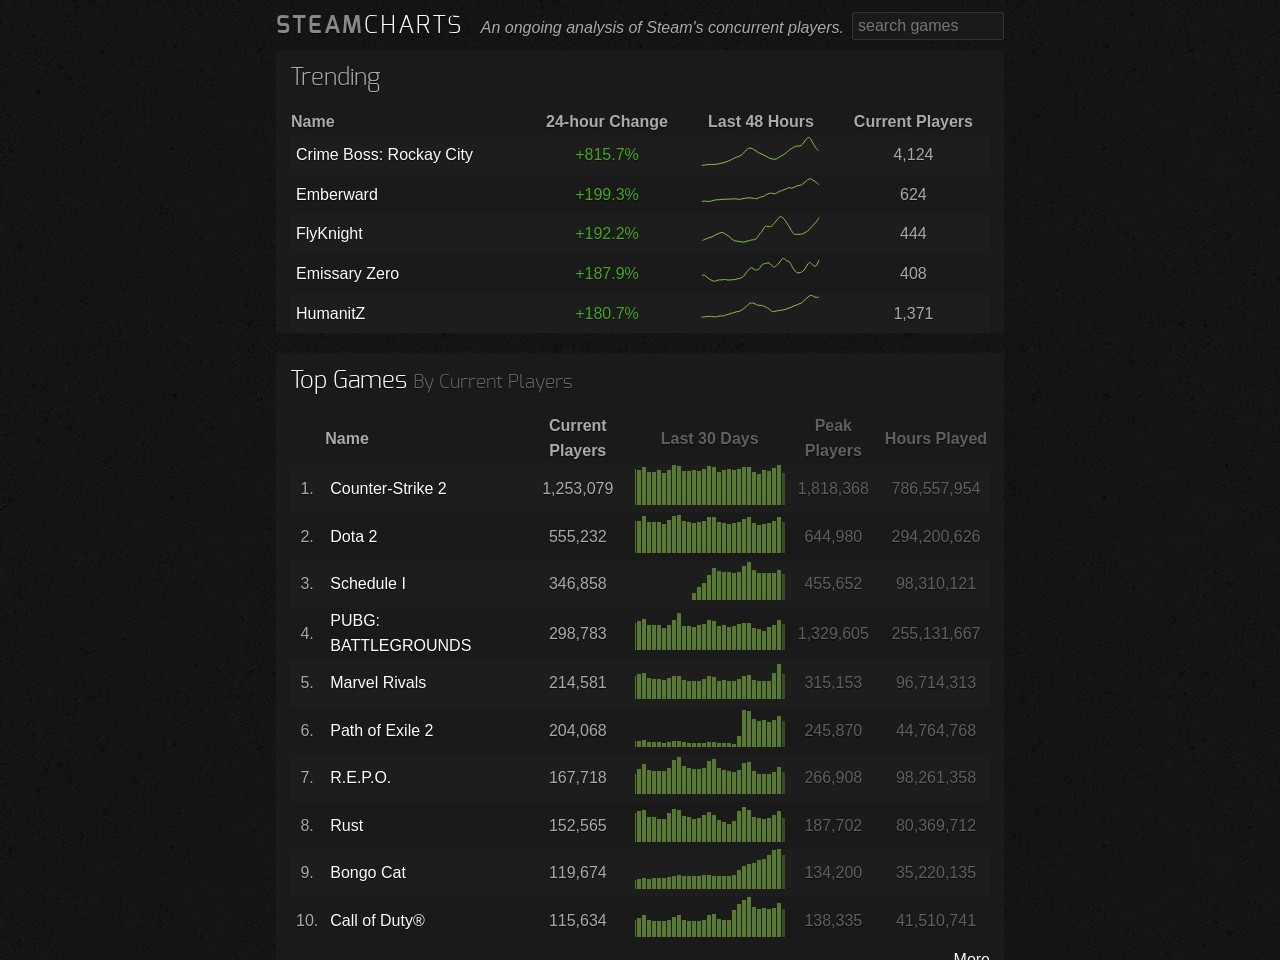The image size is (1280, 960).
Task: Click PUBG 30-day bar chart
Action: [x=709, y=632]
